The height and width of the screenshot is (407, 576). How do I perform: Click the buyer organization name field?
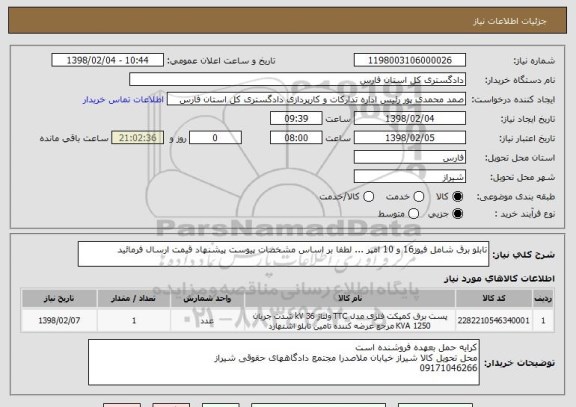[x=298, y=80]
